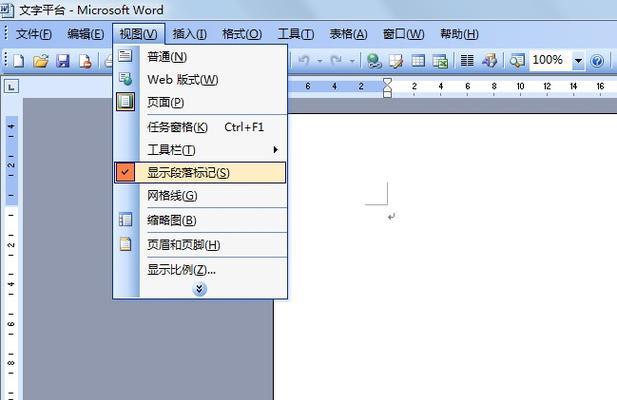Open Redo history dropdown arrow
617x400 pixels.
point(352,61)
